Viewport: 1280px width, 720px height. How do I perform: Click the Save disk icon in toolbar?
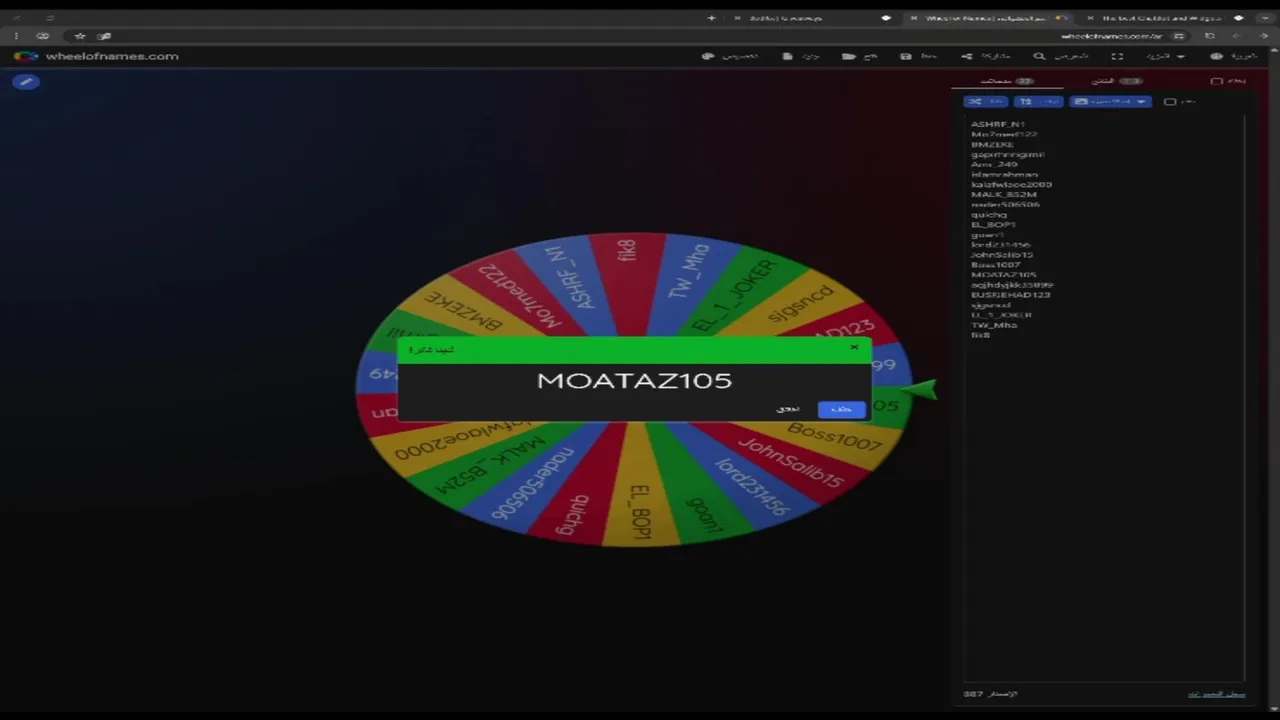click(906, 56)
